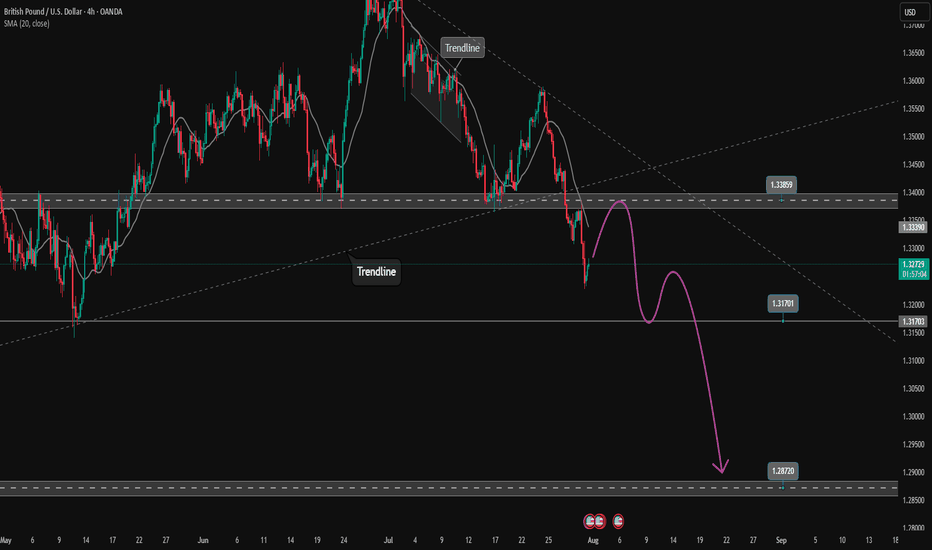Select the SMA (20, close) indicator legend
Viewport: 932px width, 550px height.
click(27, 24)
